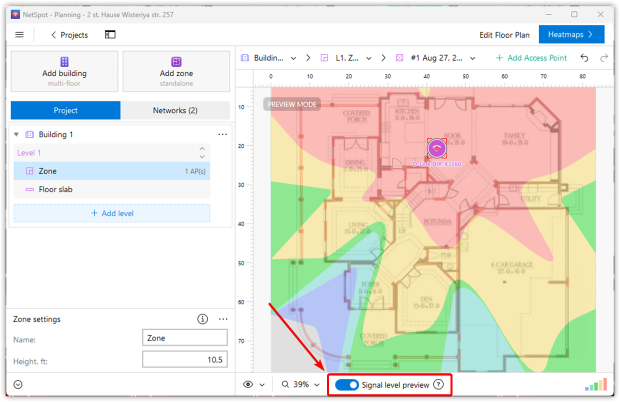Add a standalone zone
This screenshot has width=620, height=402.
click(176, 72)
